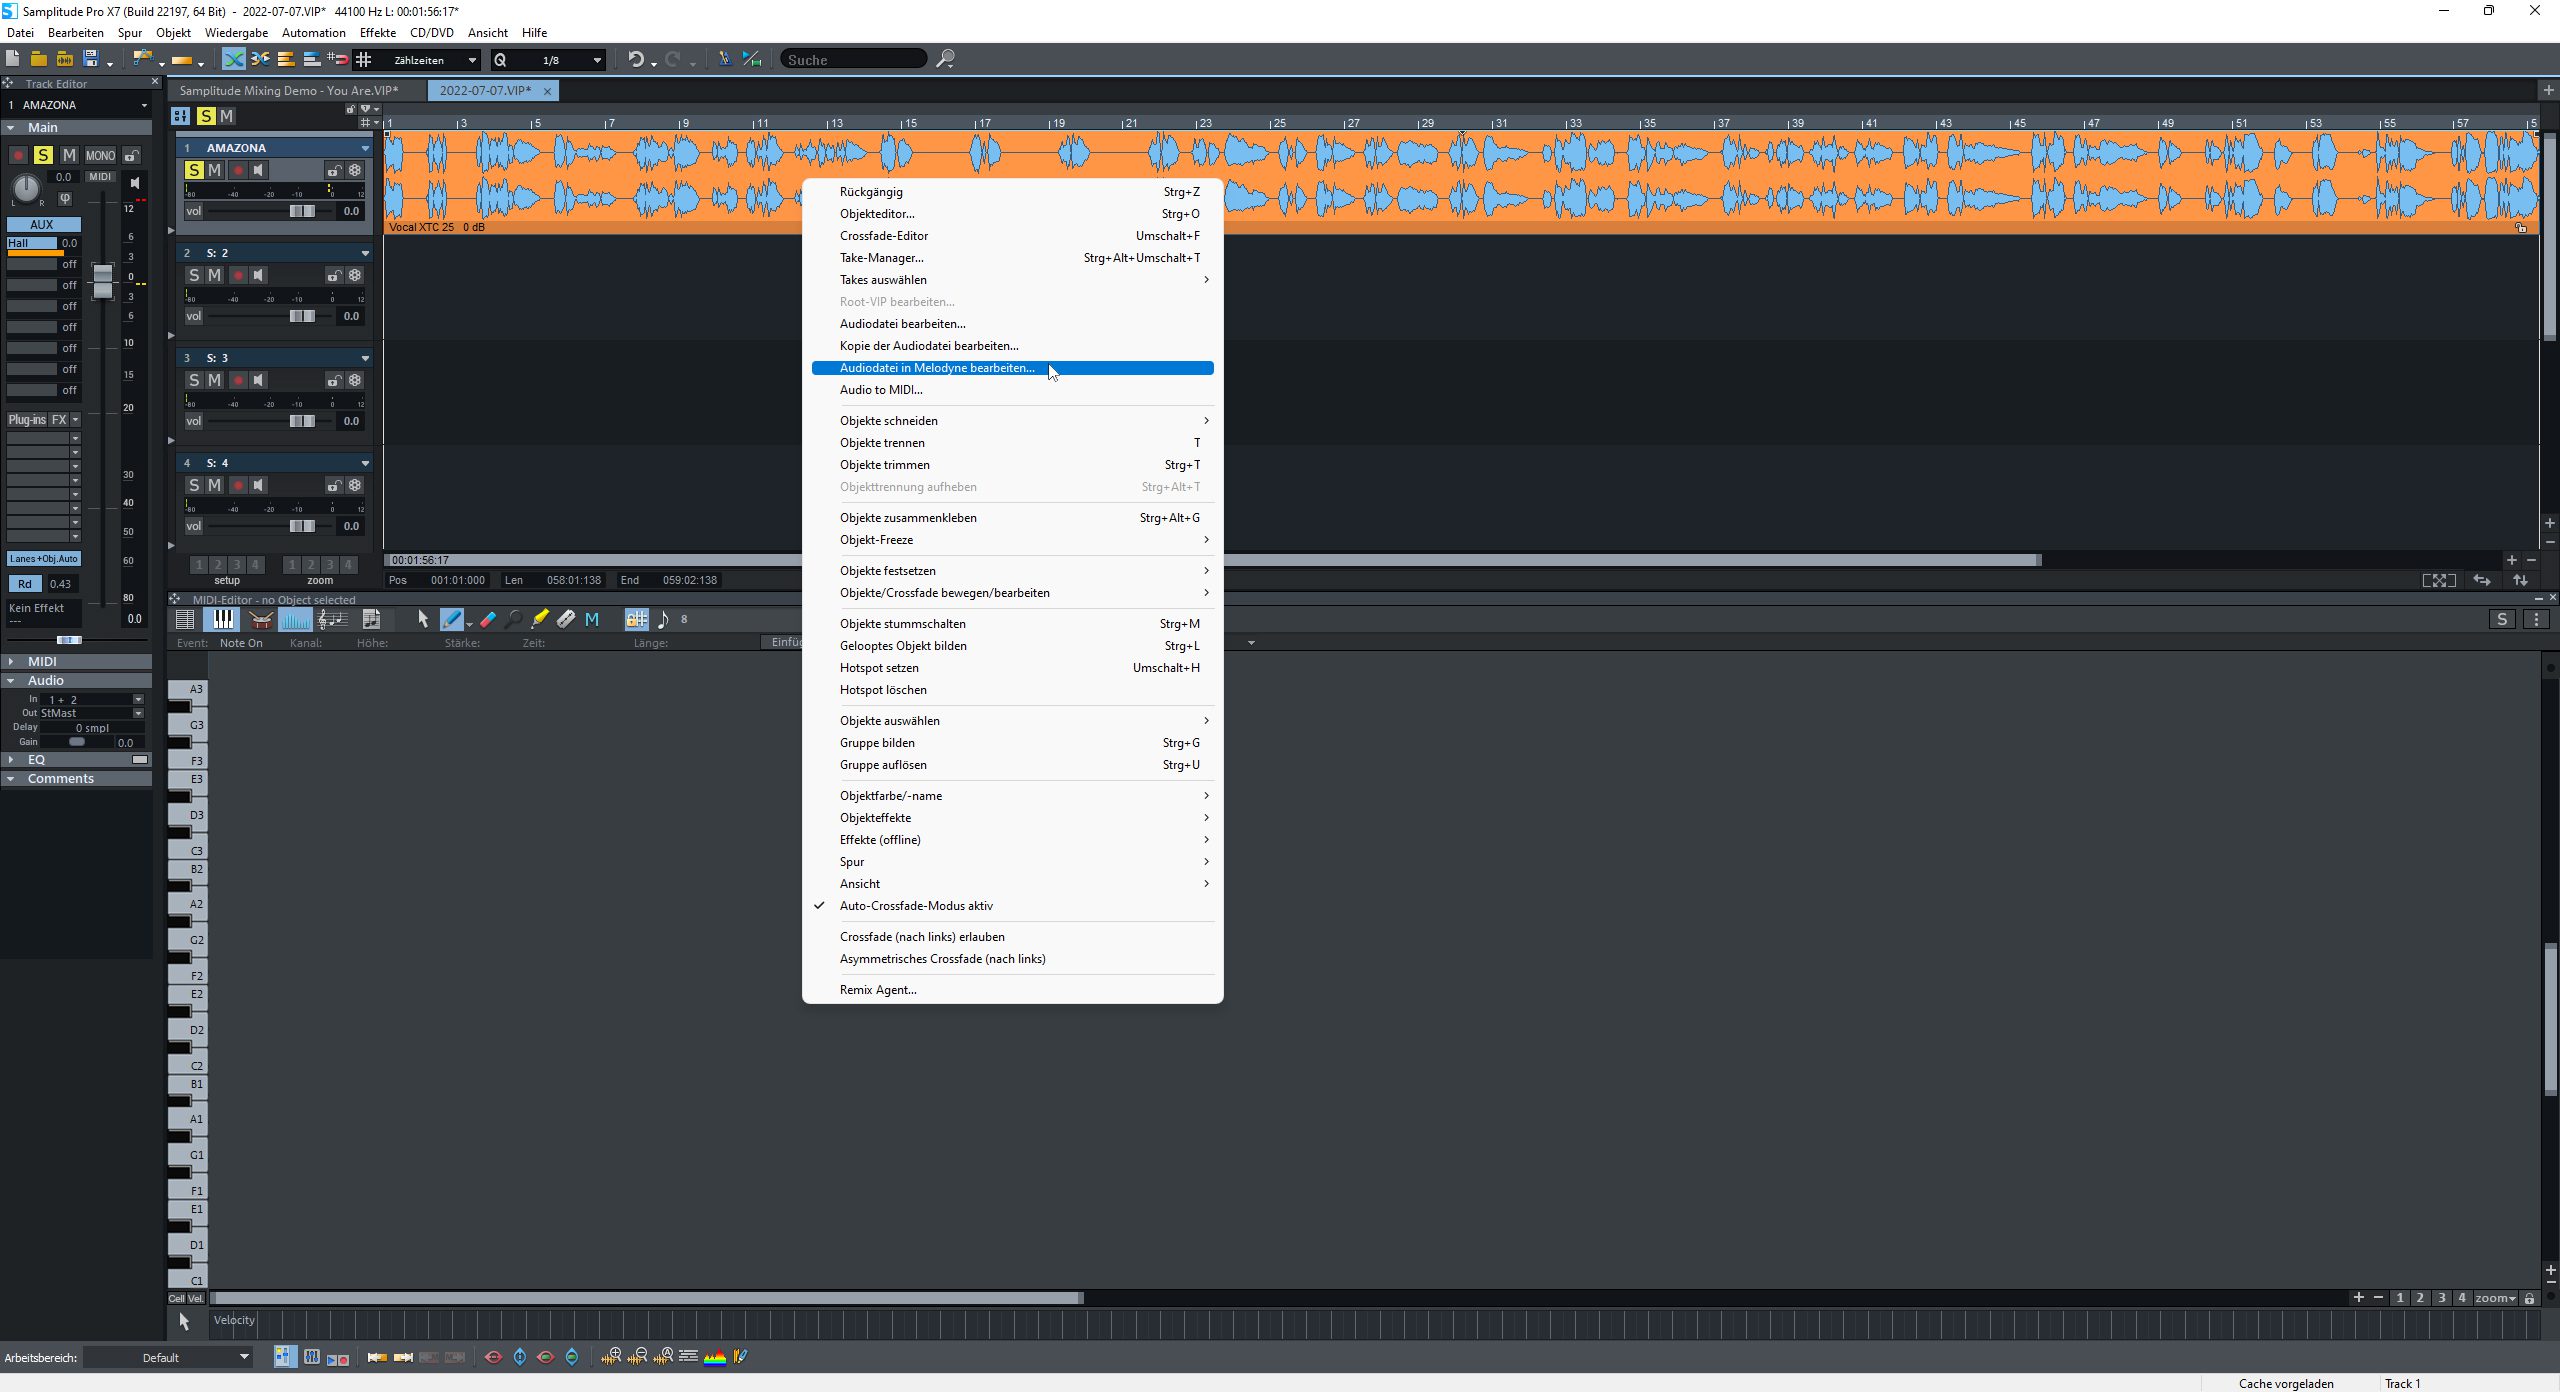Toggle the auto-crossfade toolbar icon
This screenshot has width=2560, height=1392.
coord(233,59)
